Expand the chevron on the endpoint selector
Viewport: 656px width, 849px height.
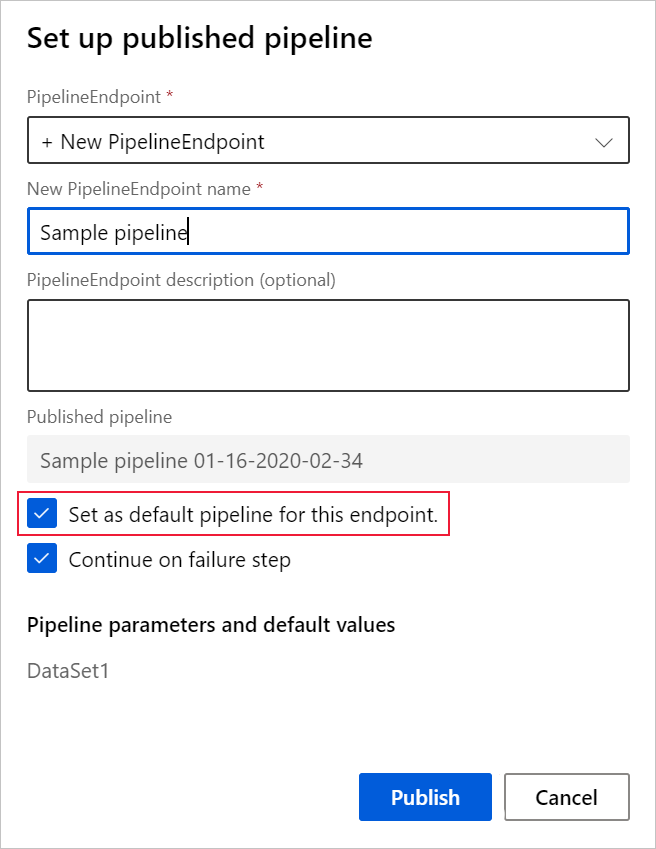click(x=604, y=141)
